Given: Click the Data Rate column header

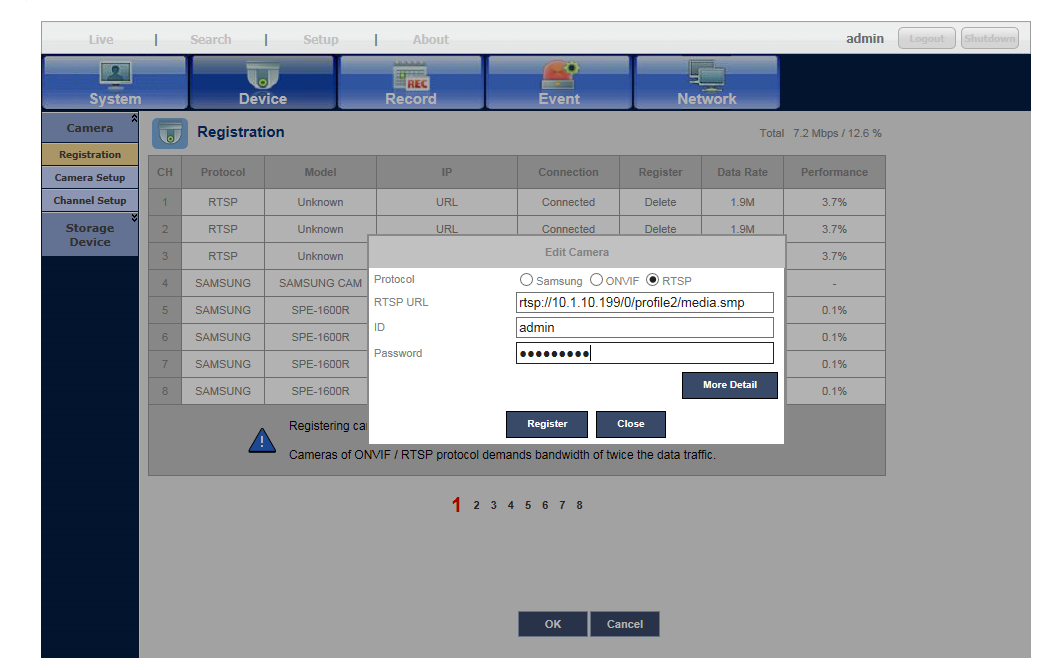Looking at the screenshot, I should point(742,172).
